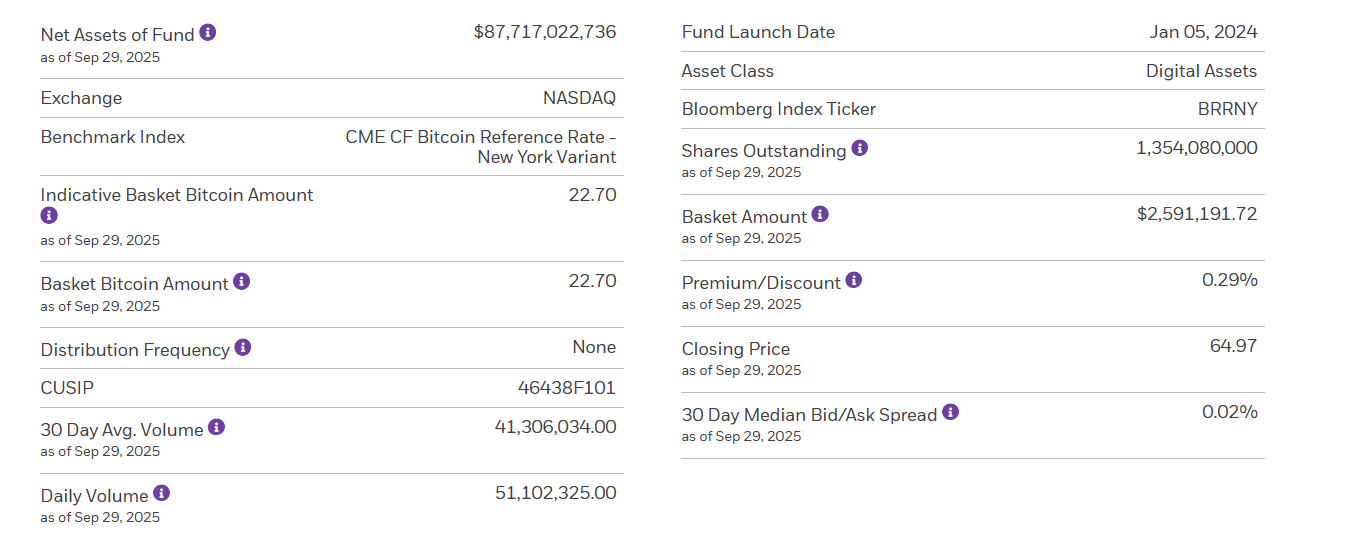The image size is (1357, 535).
Task: Select the Shares Outstanding value 1,354,080,000
Action: click(x=1197, y=148)
